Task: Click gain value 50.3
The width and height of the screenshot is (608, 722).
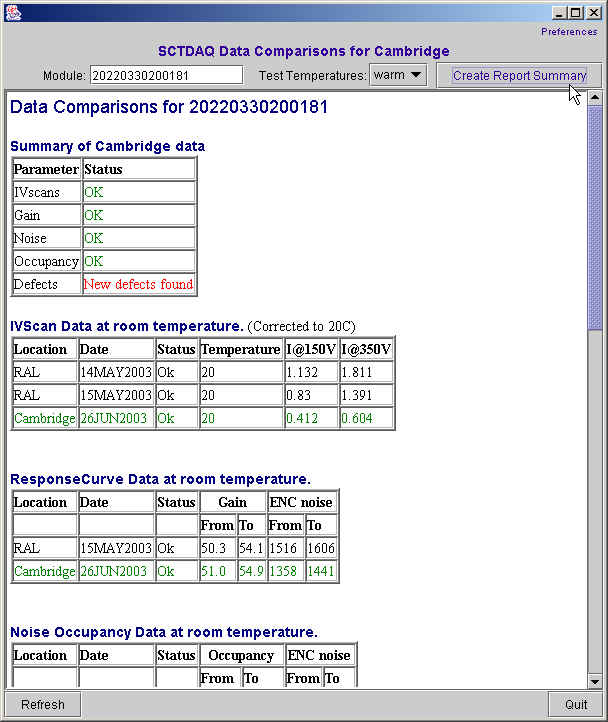Action: click(x=213, y=548)
